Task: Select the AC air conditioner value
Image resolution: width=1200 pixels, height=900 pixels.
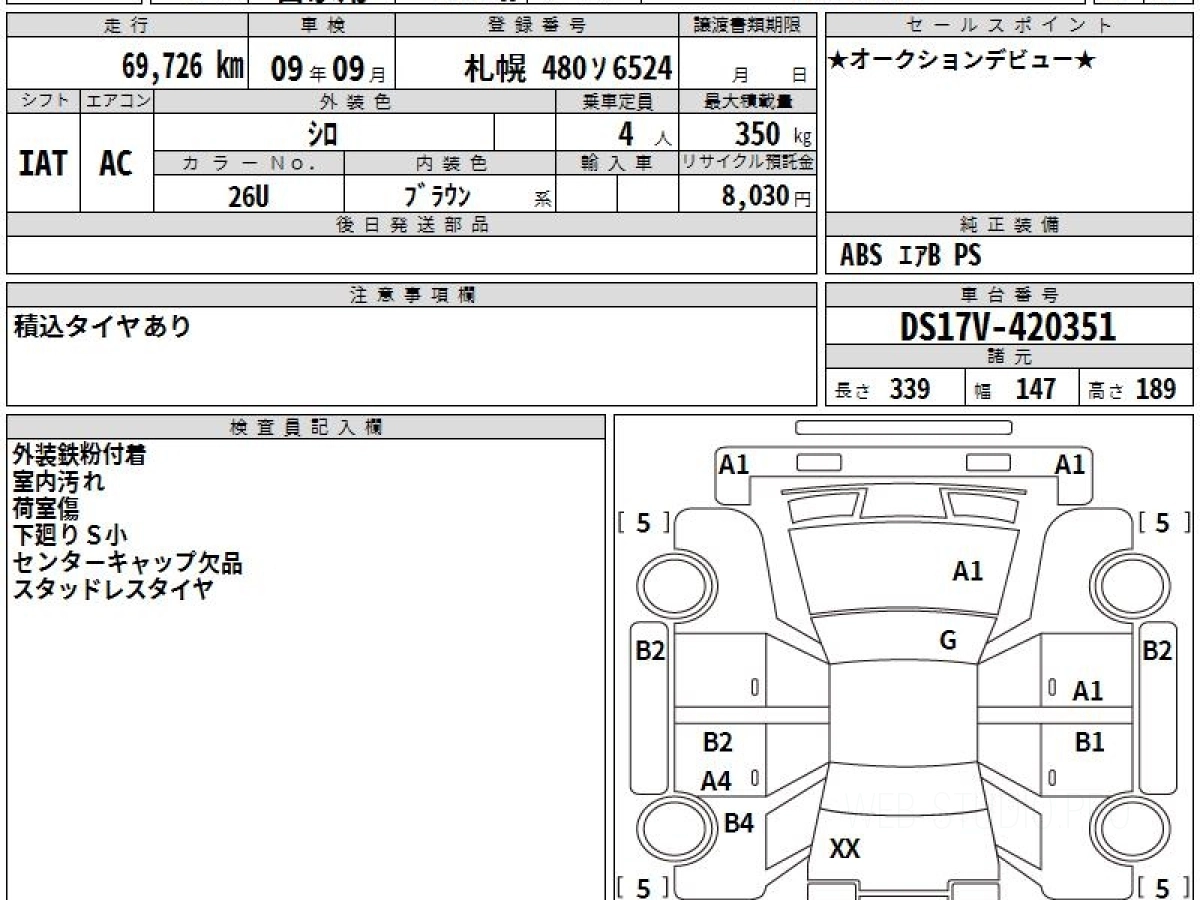Action: tap(116, 164)
